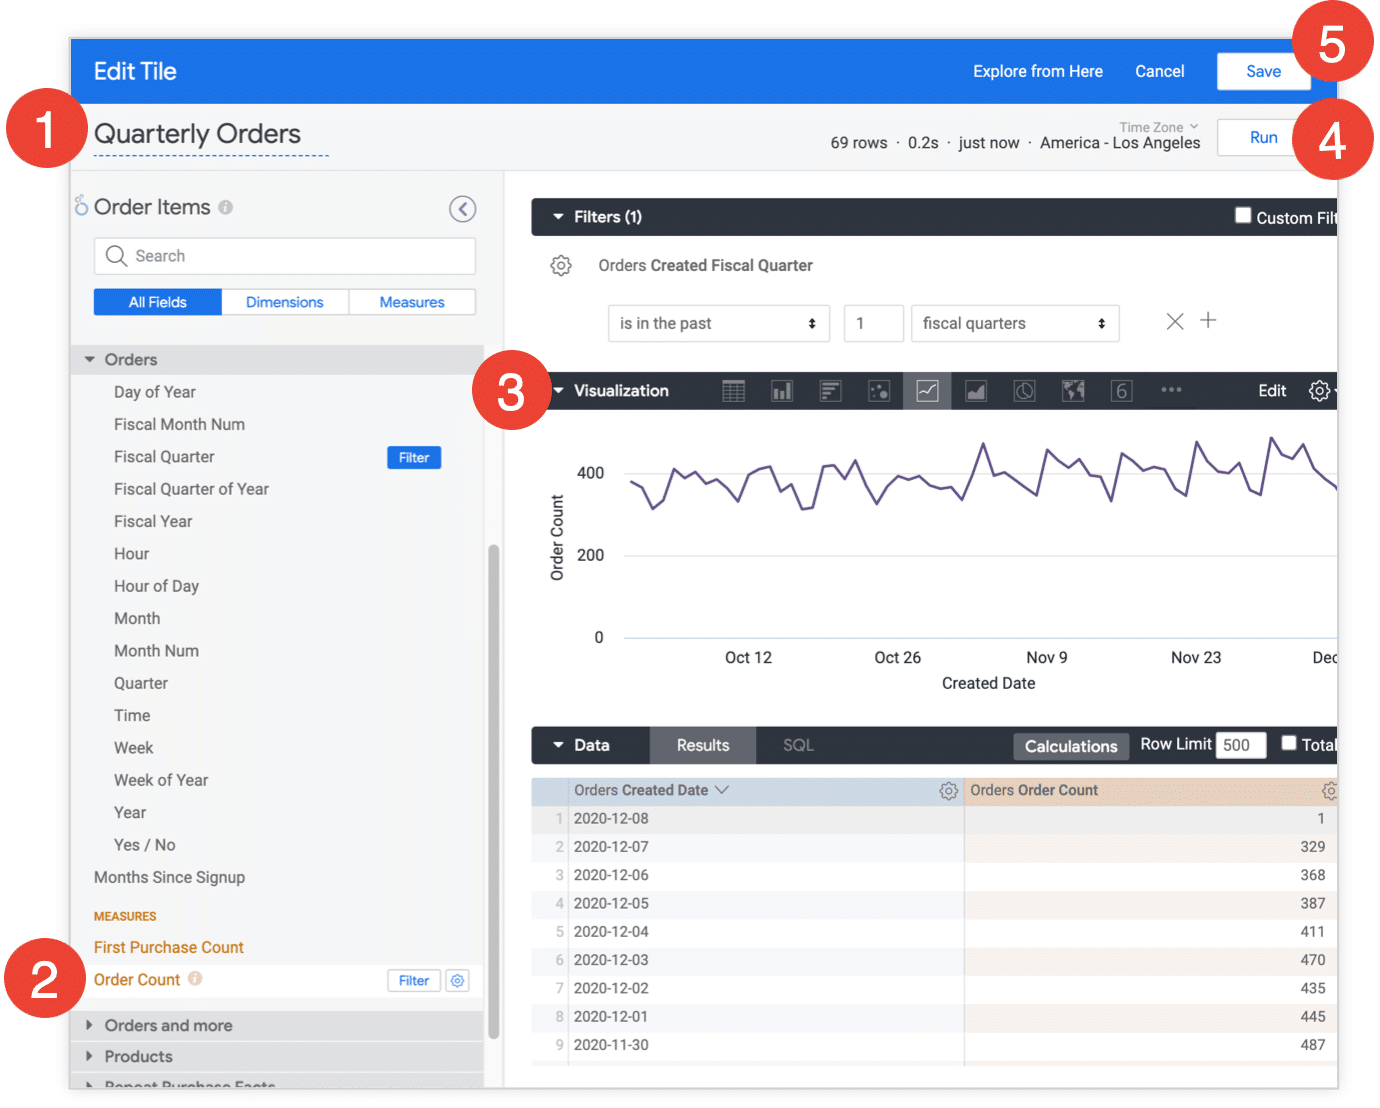
Task: Select the pie chart visualization icon
Action: 1024,391
